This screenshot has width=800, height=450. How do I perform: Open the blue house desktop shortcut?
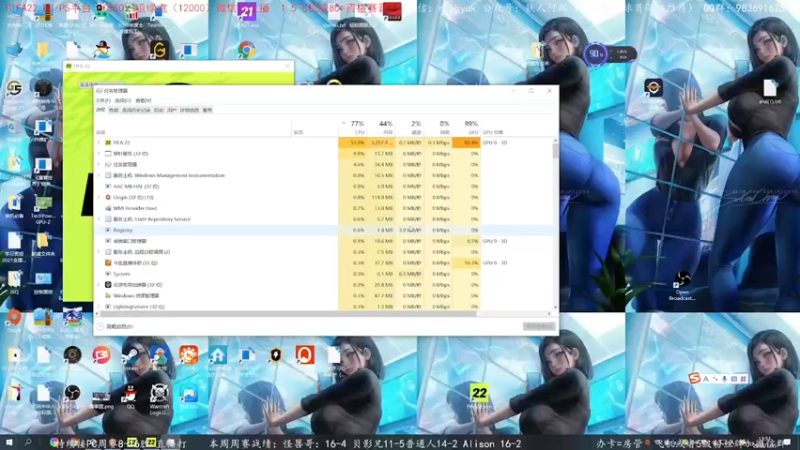(x=218, y=356)
